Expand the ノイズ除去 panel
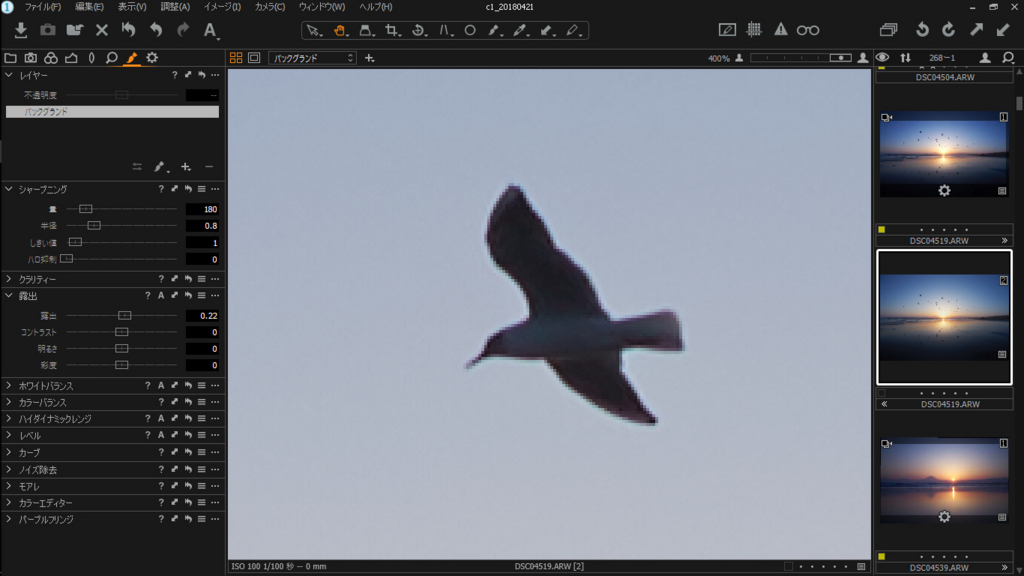Screen dimensions: 1024x576 pos(9,470)
